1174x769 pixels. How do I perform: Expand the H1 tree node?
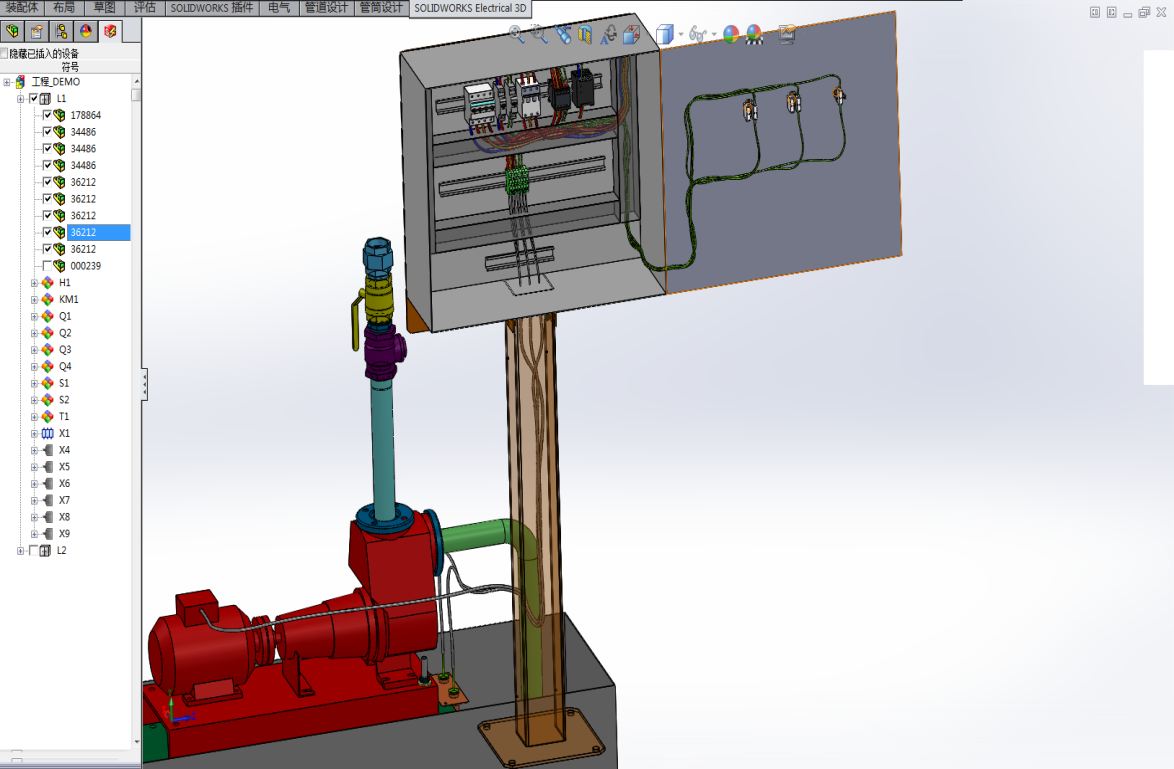pyautogui.click(x=34, y=283)
